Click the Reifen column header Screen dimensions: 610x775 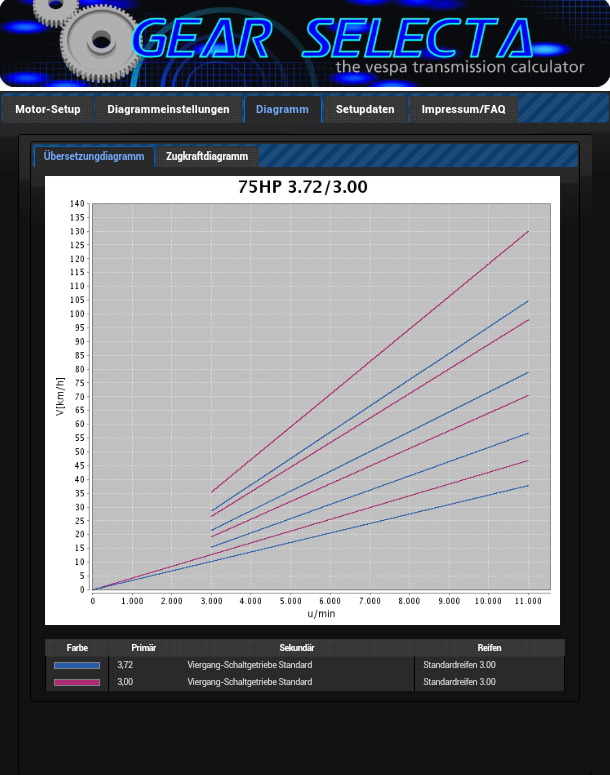(x=489, y=648)
